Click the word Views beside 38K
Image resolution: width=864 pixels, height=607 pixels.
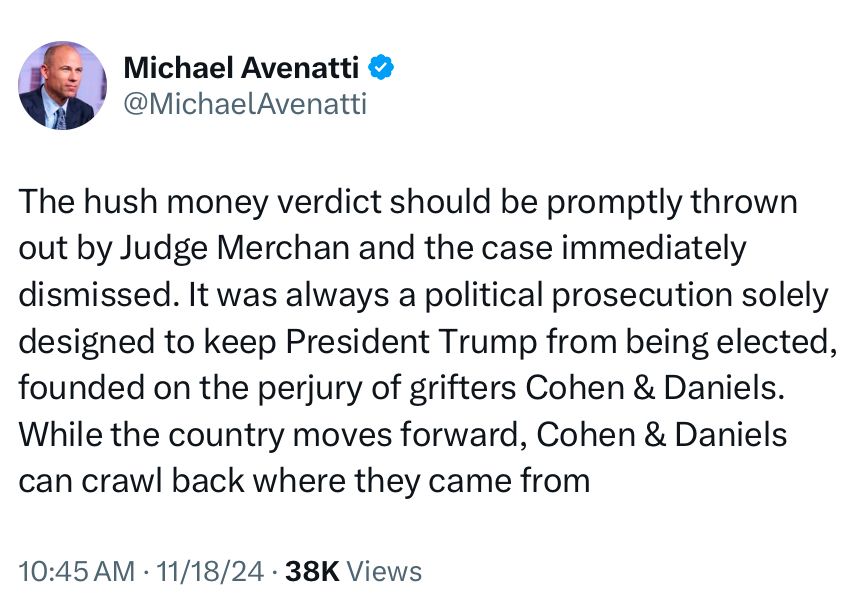click(385, 571)
